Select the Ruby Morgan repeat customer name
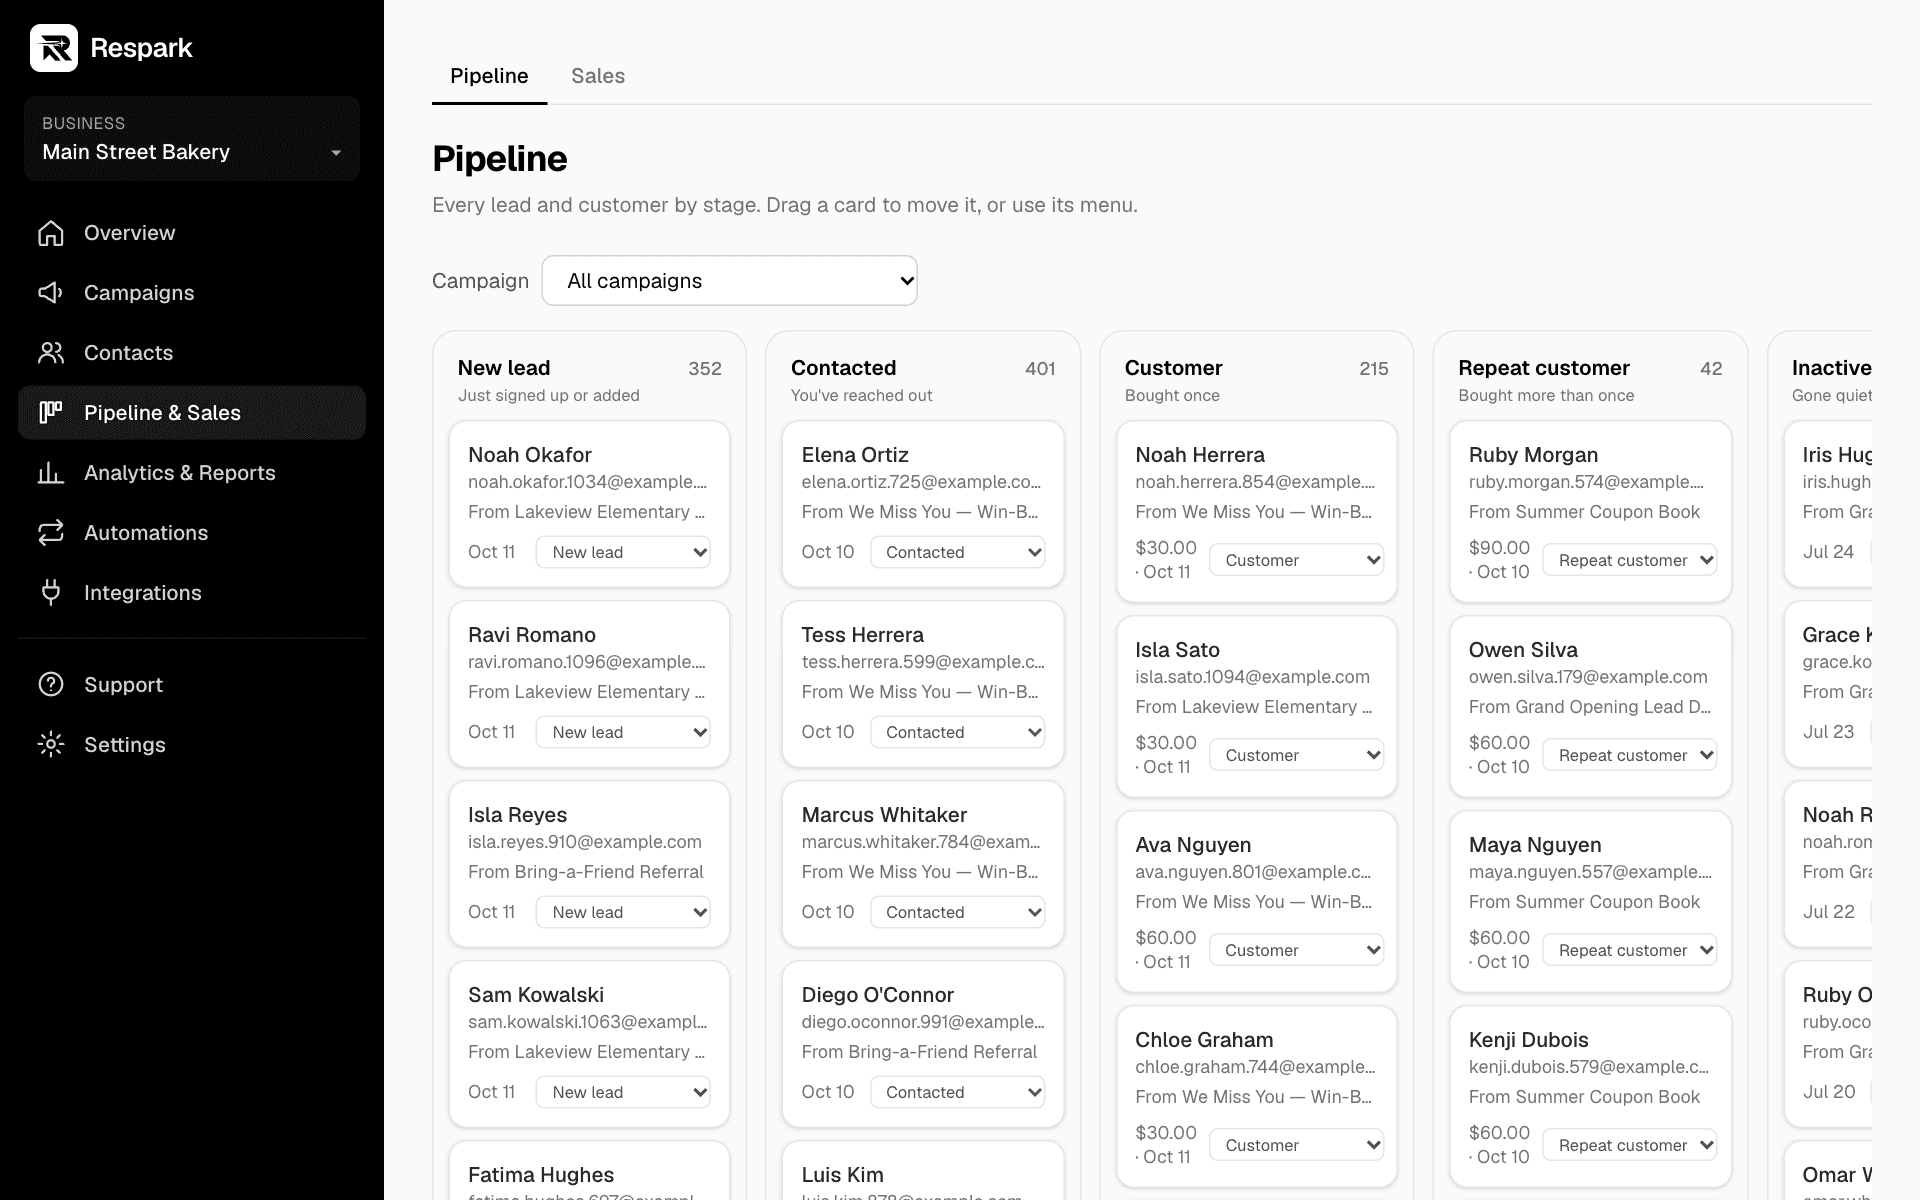This screenshot has height=1200, width=1920. [x=1533, y=455]
